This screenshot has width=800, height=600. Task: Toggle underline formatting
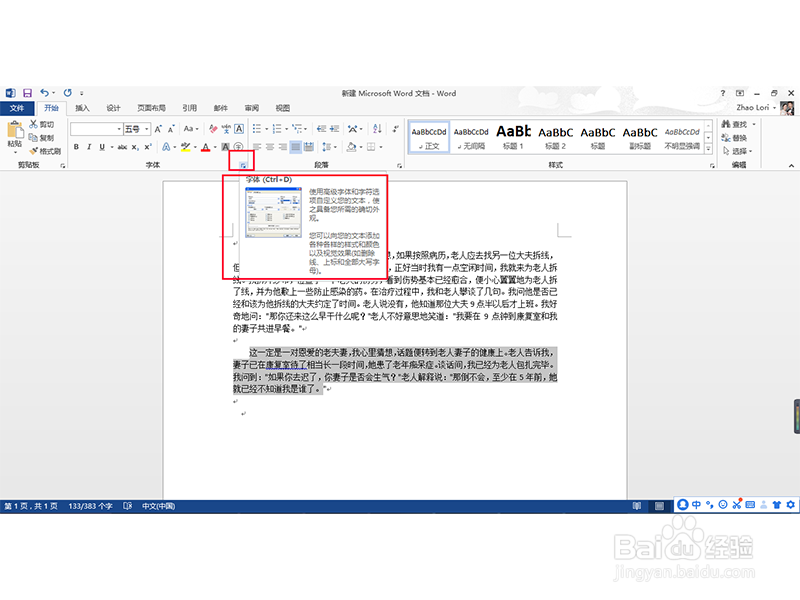tap(100, 146)
